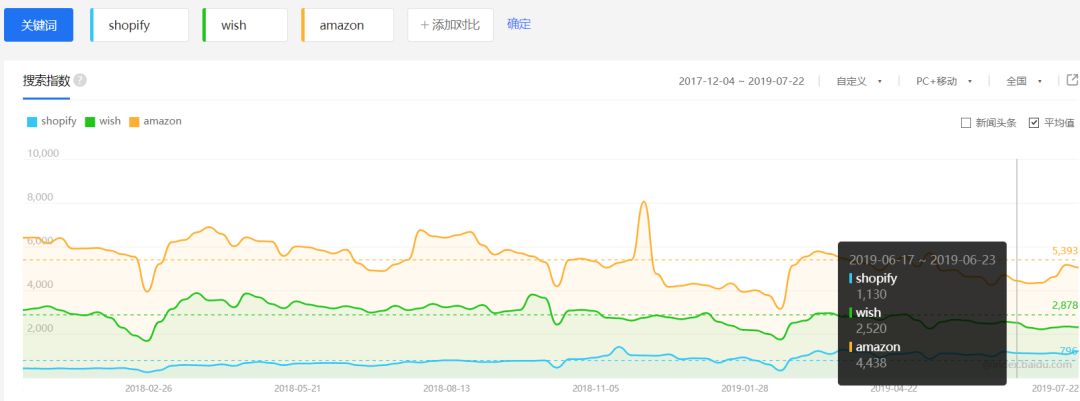The height and width of the screenshot is (401, 1080).
Task: Click the shopify keyword input field
Action: [x=140, y=25]
